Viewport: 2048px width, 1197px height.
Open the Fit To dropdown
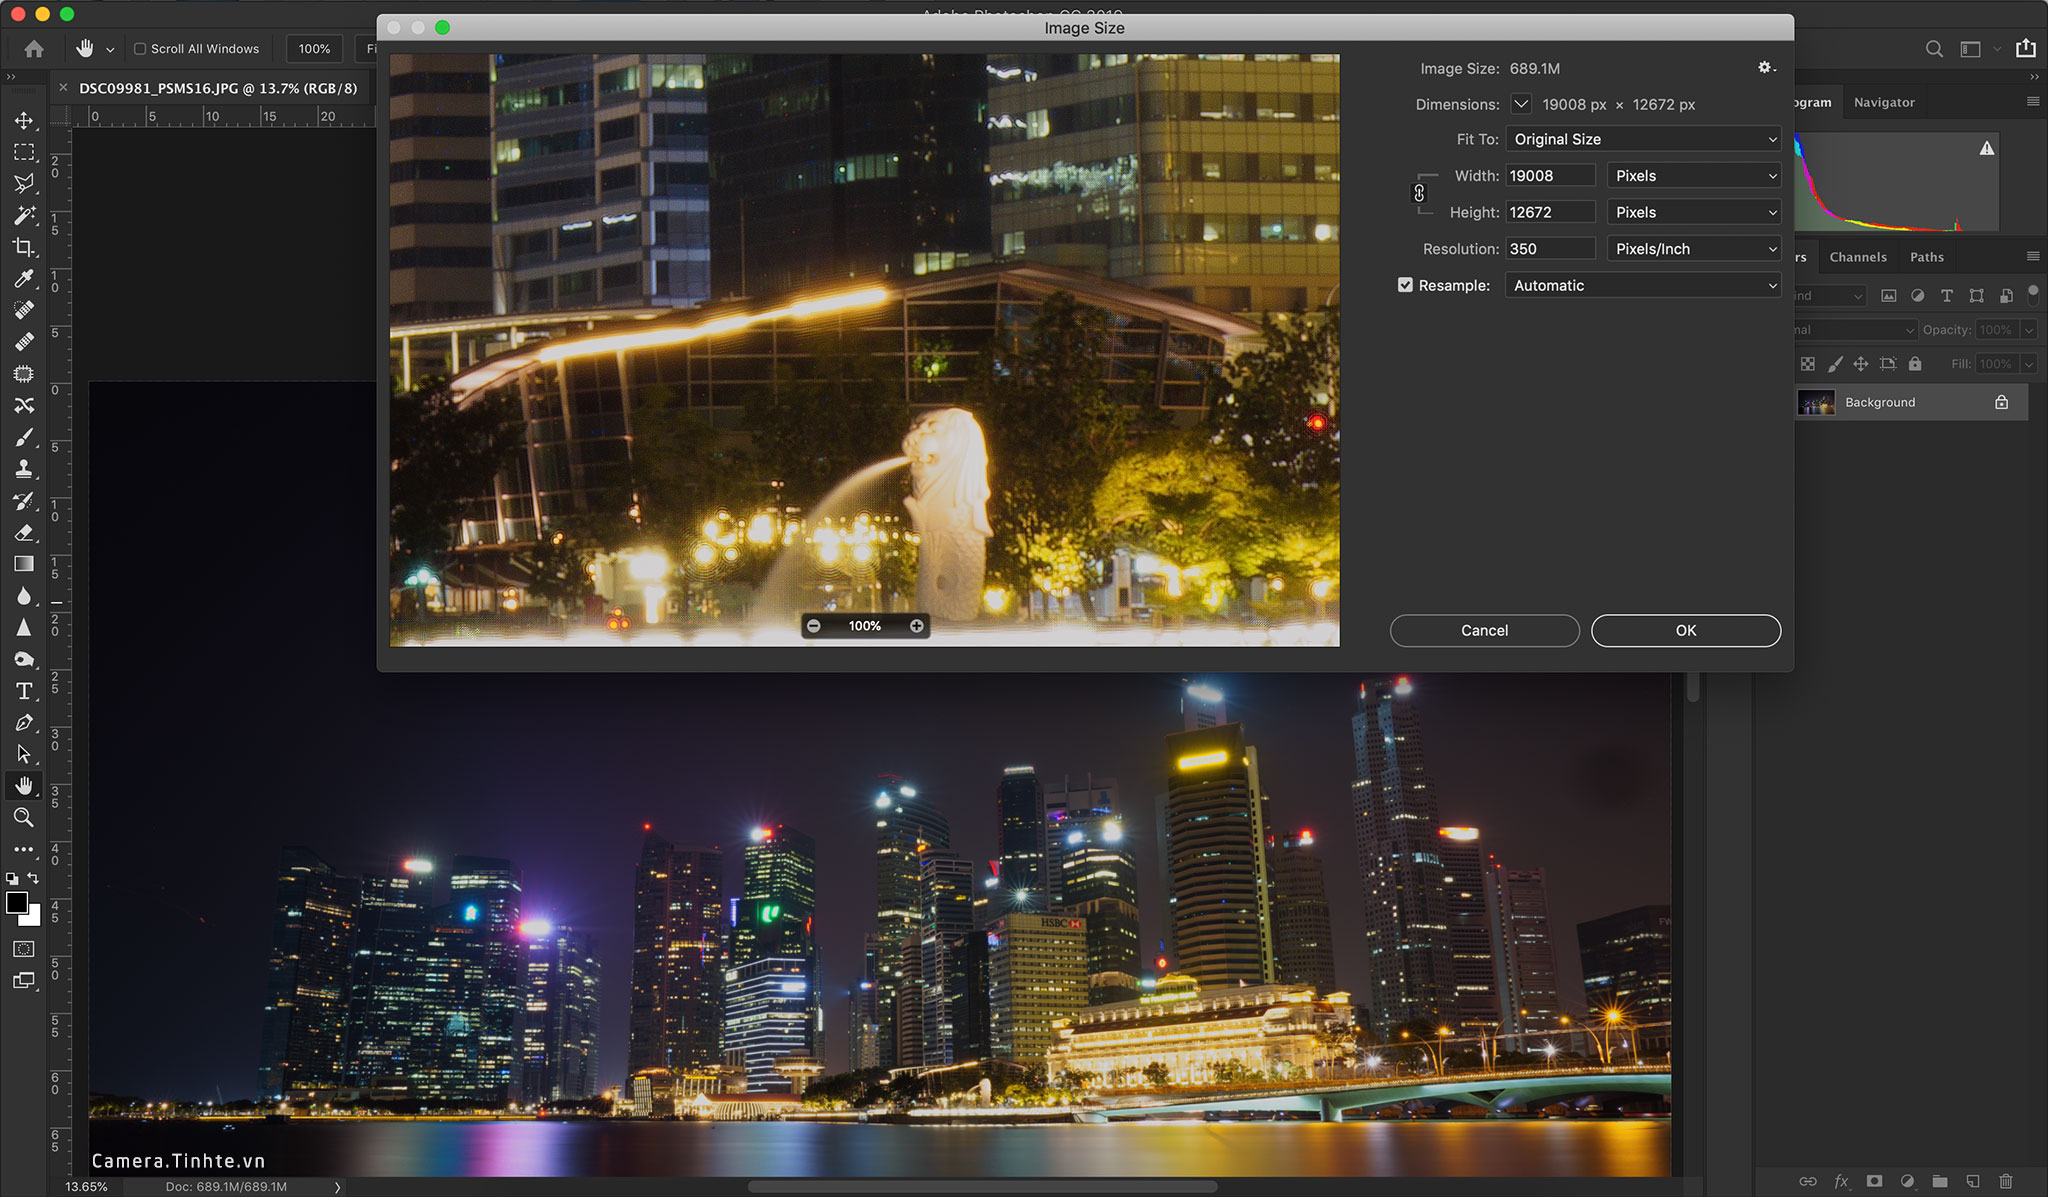pyautogui.click(x=1643, y=139)
